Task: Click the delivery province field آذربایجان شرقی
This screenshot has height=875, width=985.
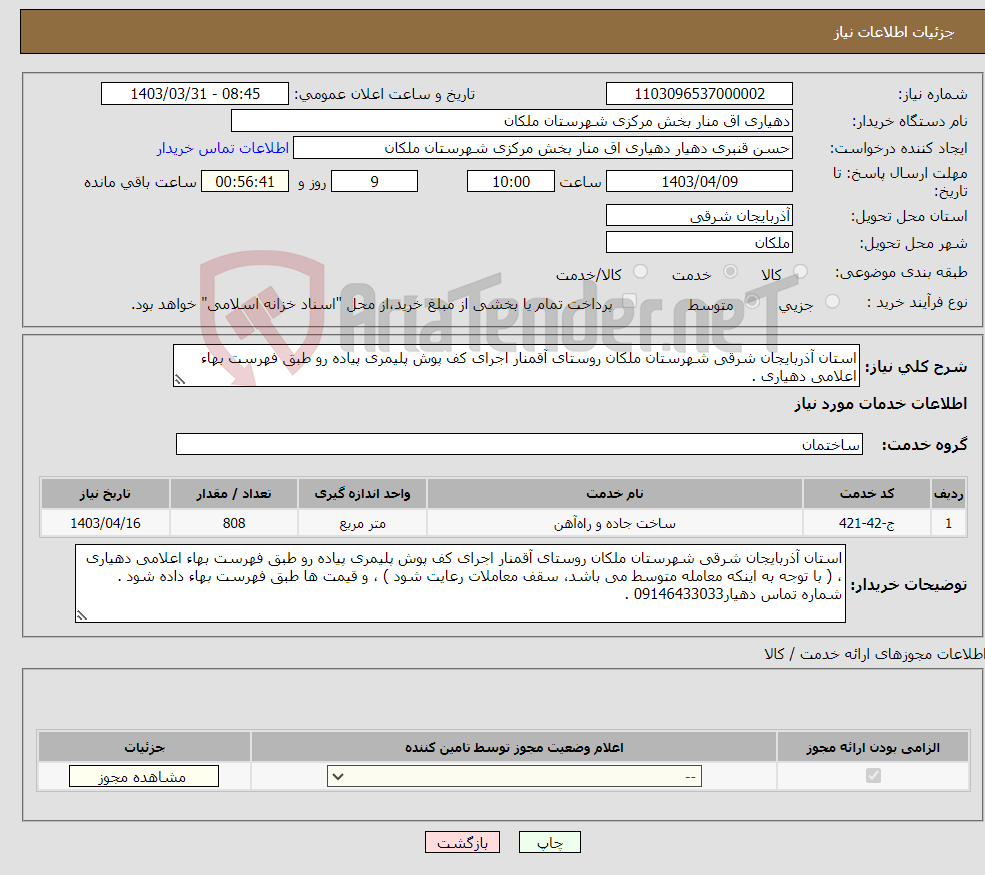Action: (699, 215)
